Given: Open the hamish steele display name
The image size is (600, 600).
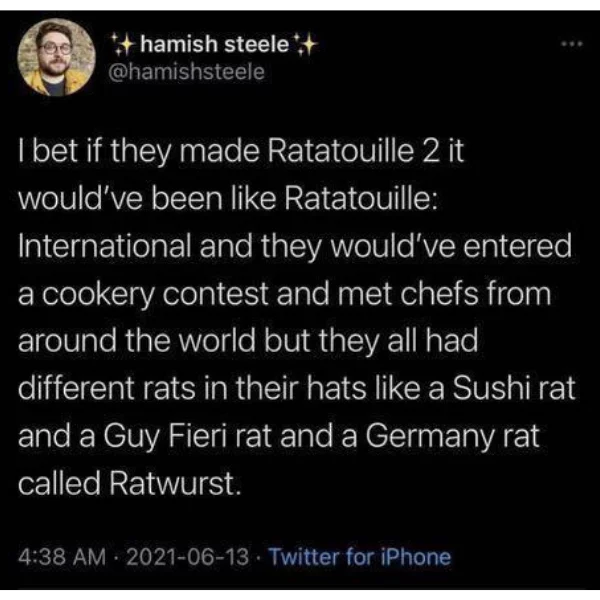Looking at the screenshot, I should (x=214, y=44).
